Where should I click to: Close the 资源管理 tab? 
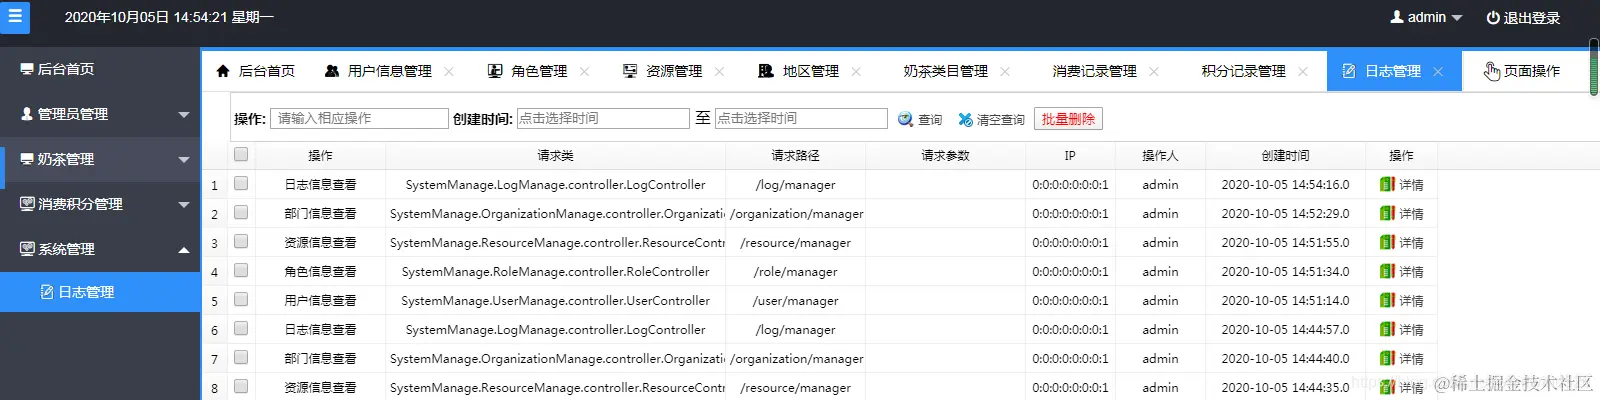(719, 71)
